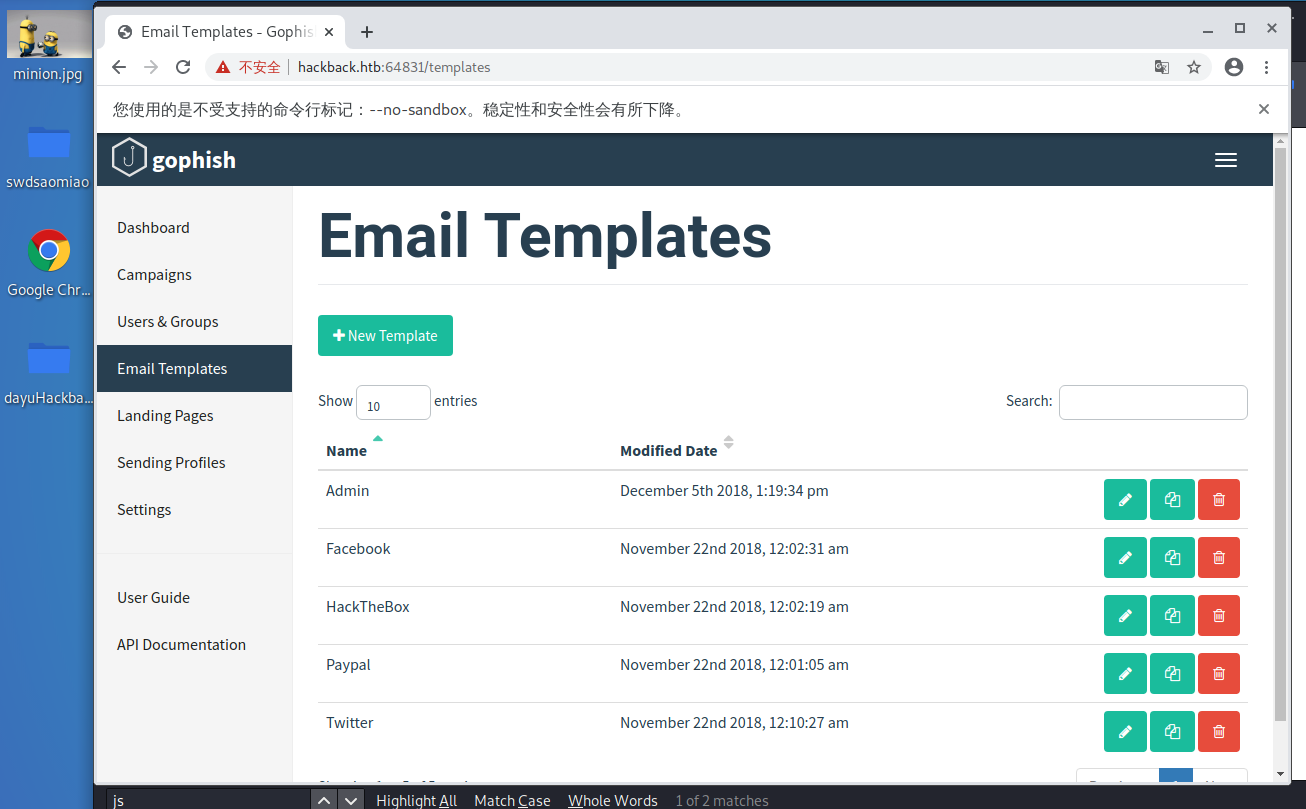Reload the current page

click(183, 67)
